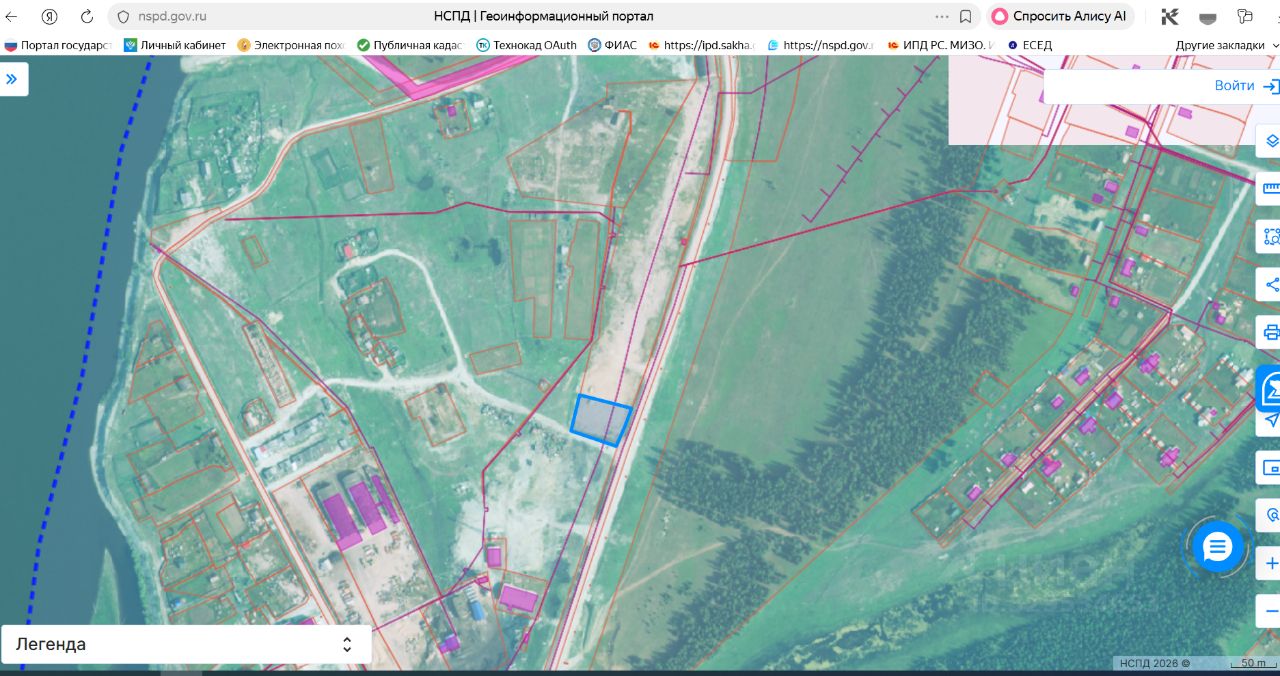The height and width of the screenshot is (676, 1280).
Task: Click the location search pin tool
Action: (1270, 515)
